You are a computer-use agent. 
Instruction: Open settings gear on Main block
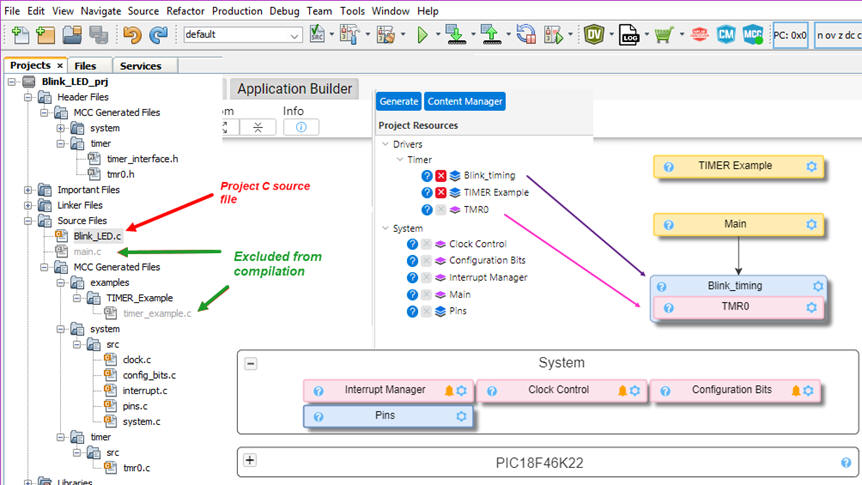pos(811,224)
